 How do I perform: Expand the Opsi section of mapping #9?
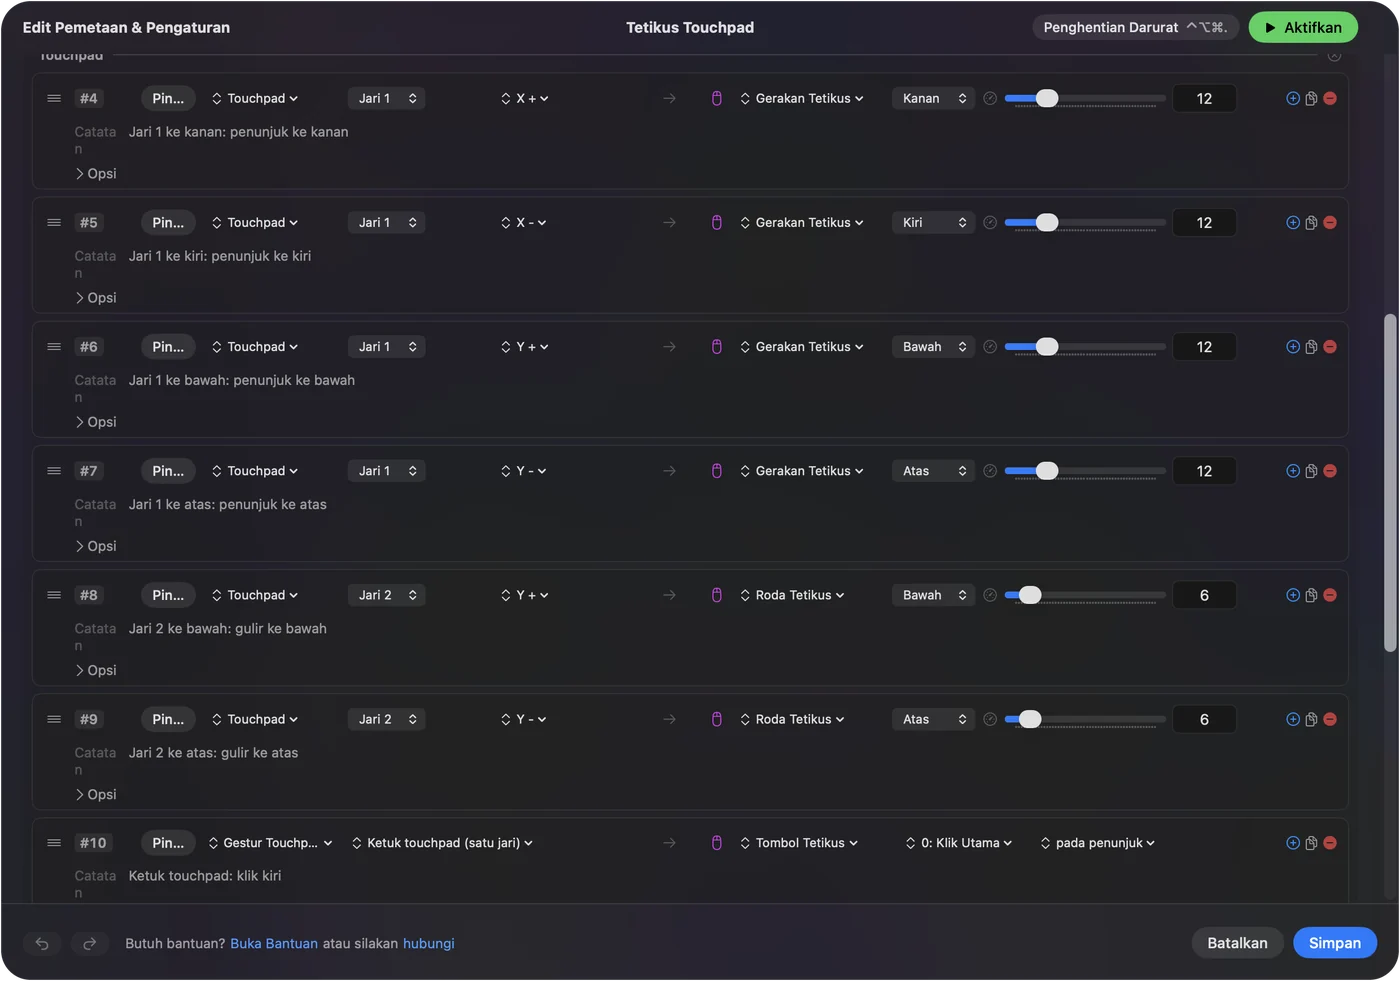click(x=96, y=794)
